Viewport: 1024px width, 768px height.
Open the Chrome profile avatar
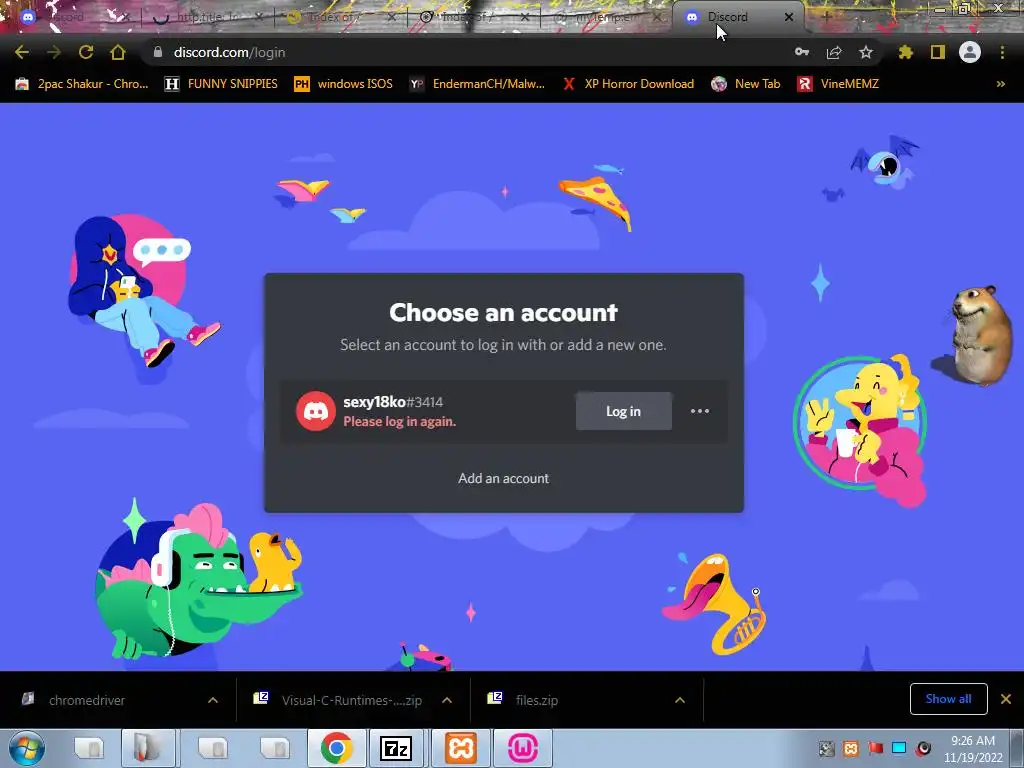tap(970, 52)
